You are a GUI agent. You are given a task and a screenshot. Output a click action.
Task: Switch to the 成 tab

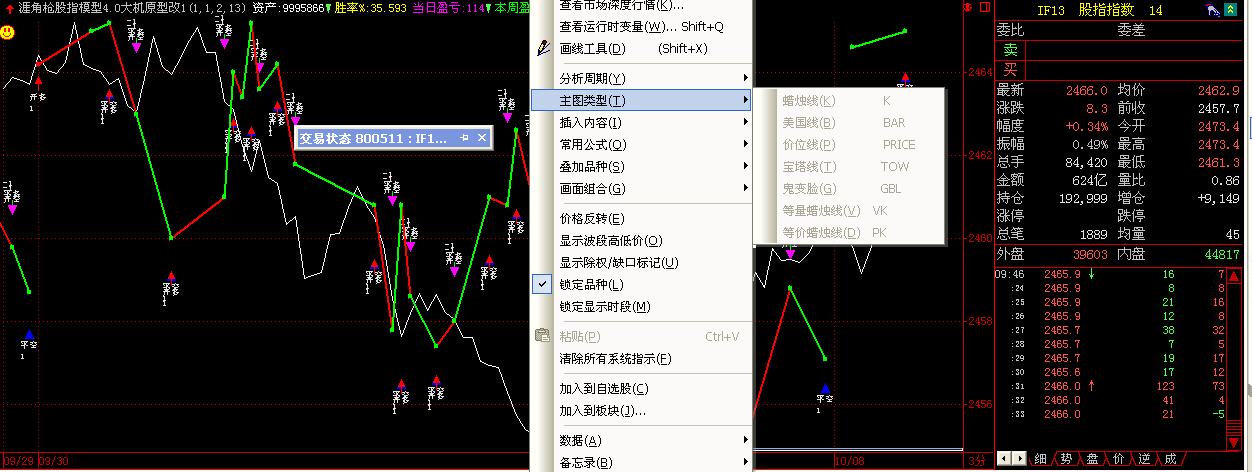1170,459
